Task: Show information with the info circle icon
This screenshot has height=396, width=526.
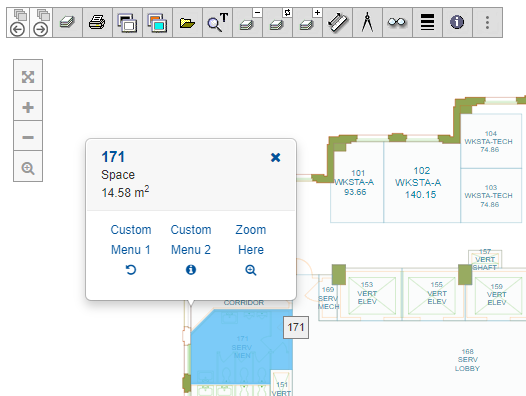Action: pyautogui.click(x=457, y=22)
